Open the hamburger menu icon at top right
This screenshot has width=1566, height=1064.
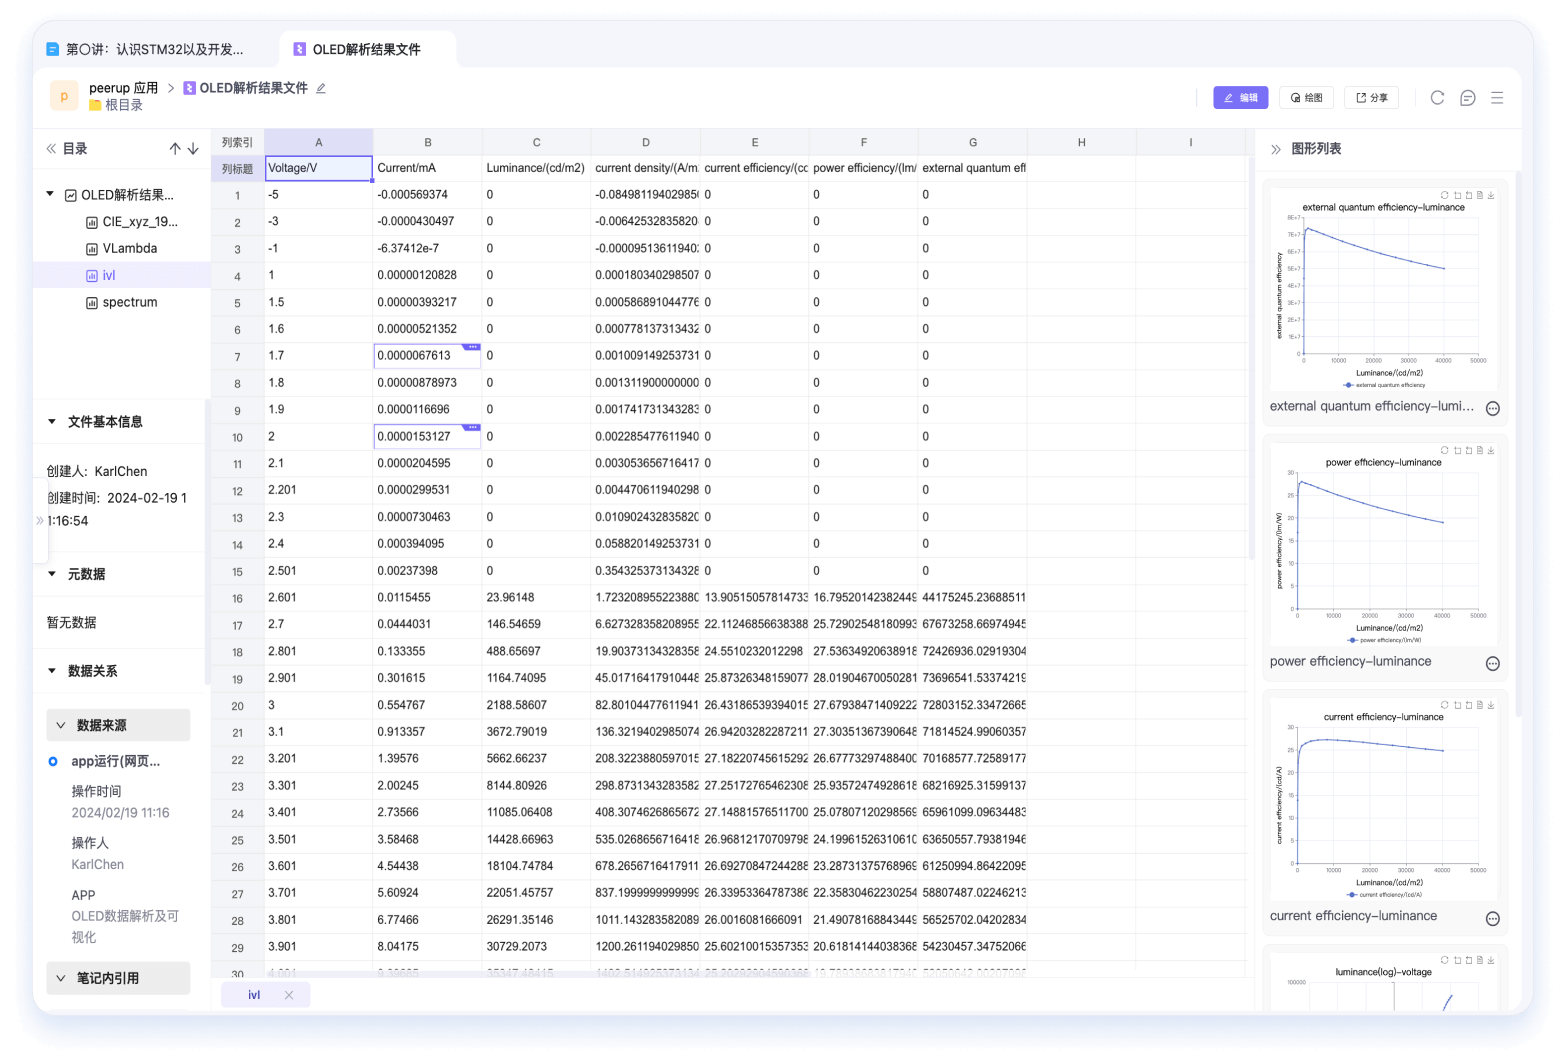pyautogui.click(x=1497, y=98)
